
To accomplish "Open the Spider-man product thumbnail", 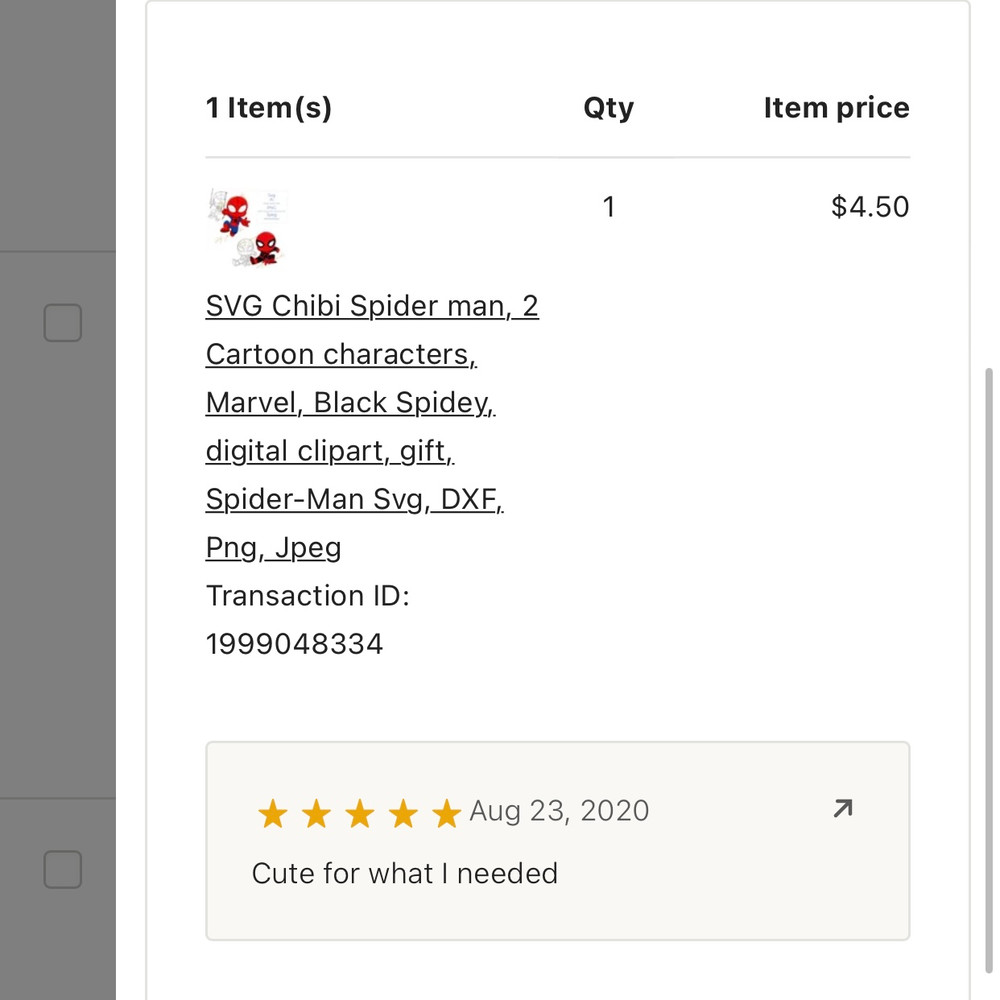I will (x=246, y=229).
